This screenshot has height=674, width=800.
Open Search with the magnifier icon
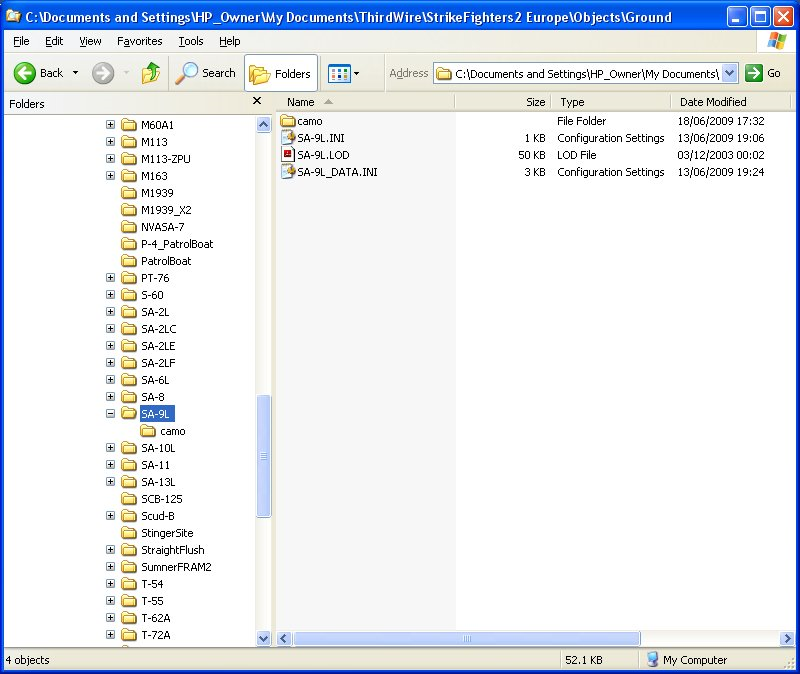click(x=186, y=73)
